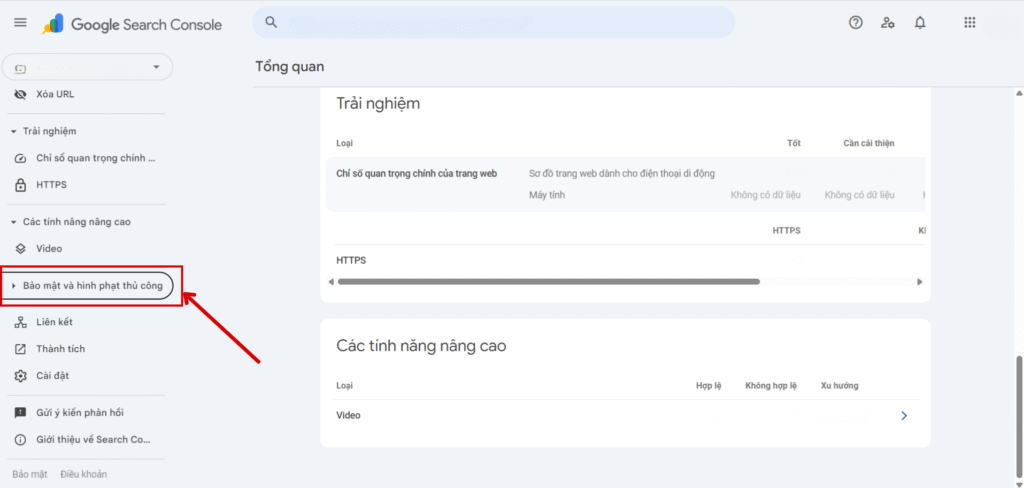Open the Bảo mật footer link
Image resolution: width=1024 pixels, height=488 pixels.
(x=29, y=474)
